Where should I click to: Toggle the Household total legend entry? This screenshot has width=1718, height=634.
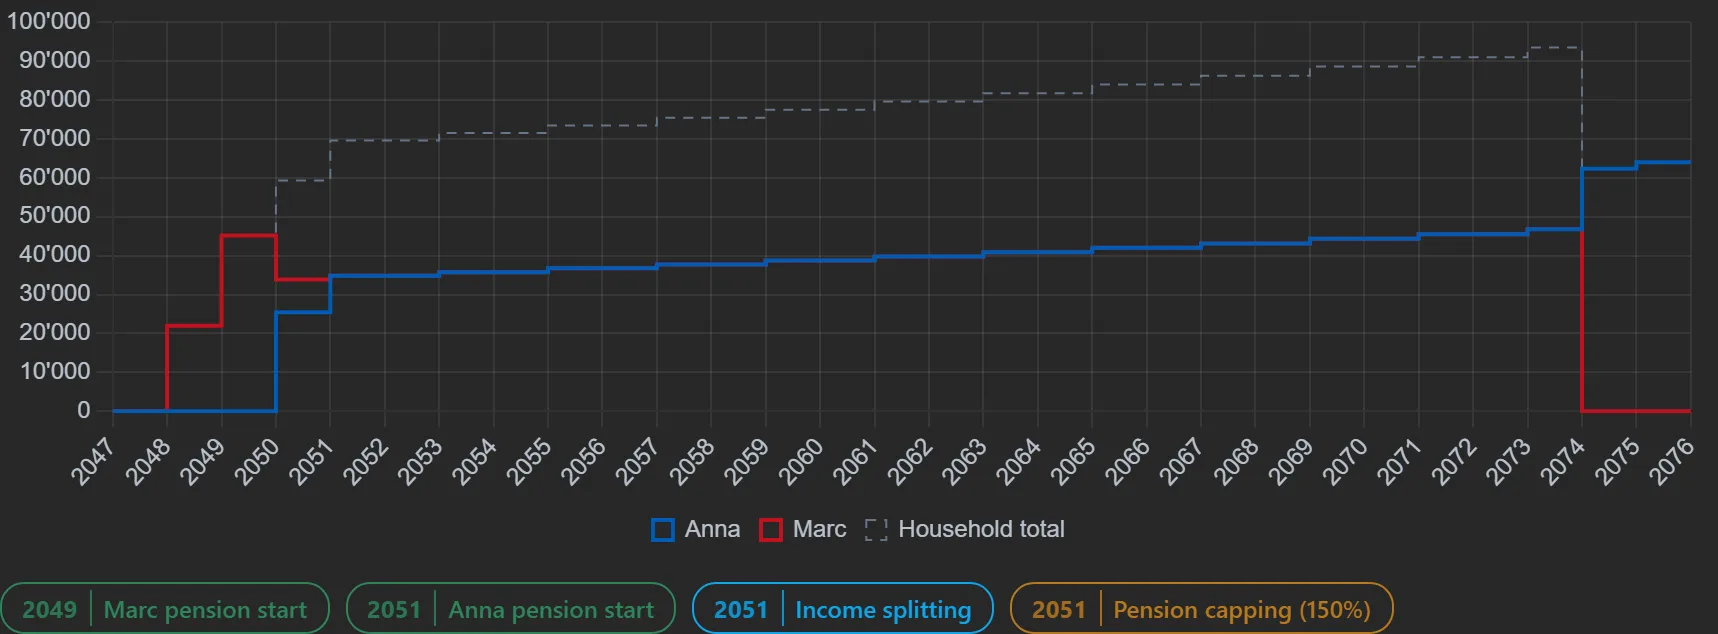(965, 529)
